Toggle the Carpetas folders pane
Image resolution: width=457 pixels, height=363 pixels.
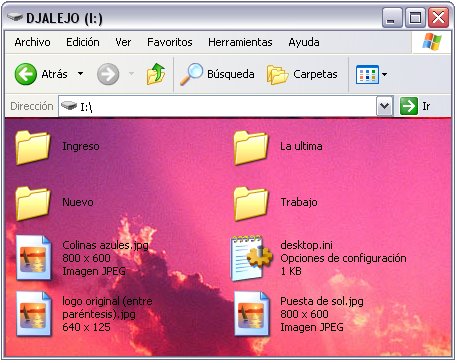[x=302, y=74]
